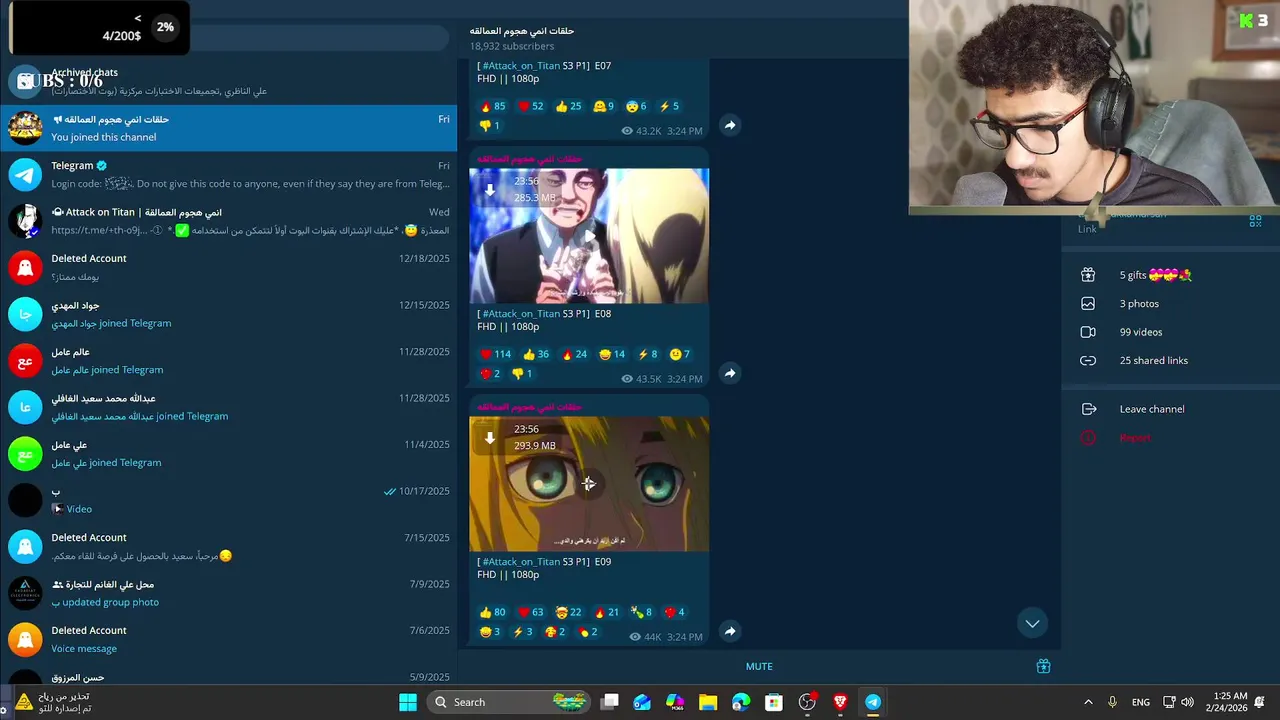Open the #Attack_on_Titan hashtag on E08

tap(521, 314)
